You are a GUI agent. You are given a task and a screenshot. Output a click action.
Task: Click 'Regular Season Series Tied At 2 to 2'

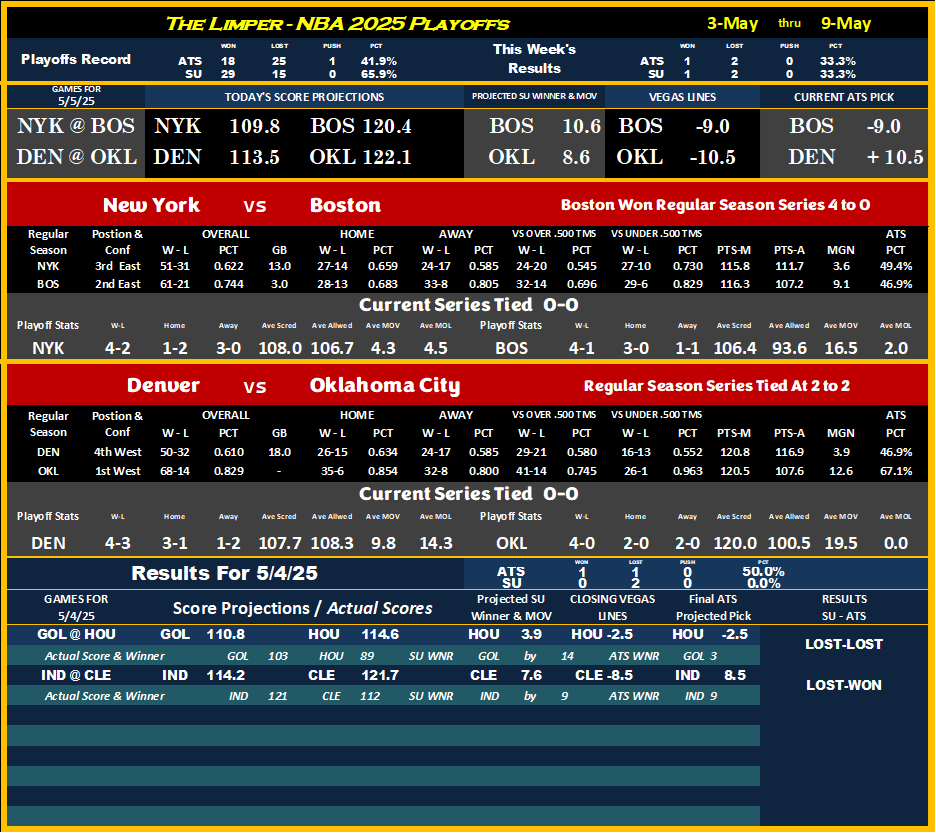(716, 386)
